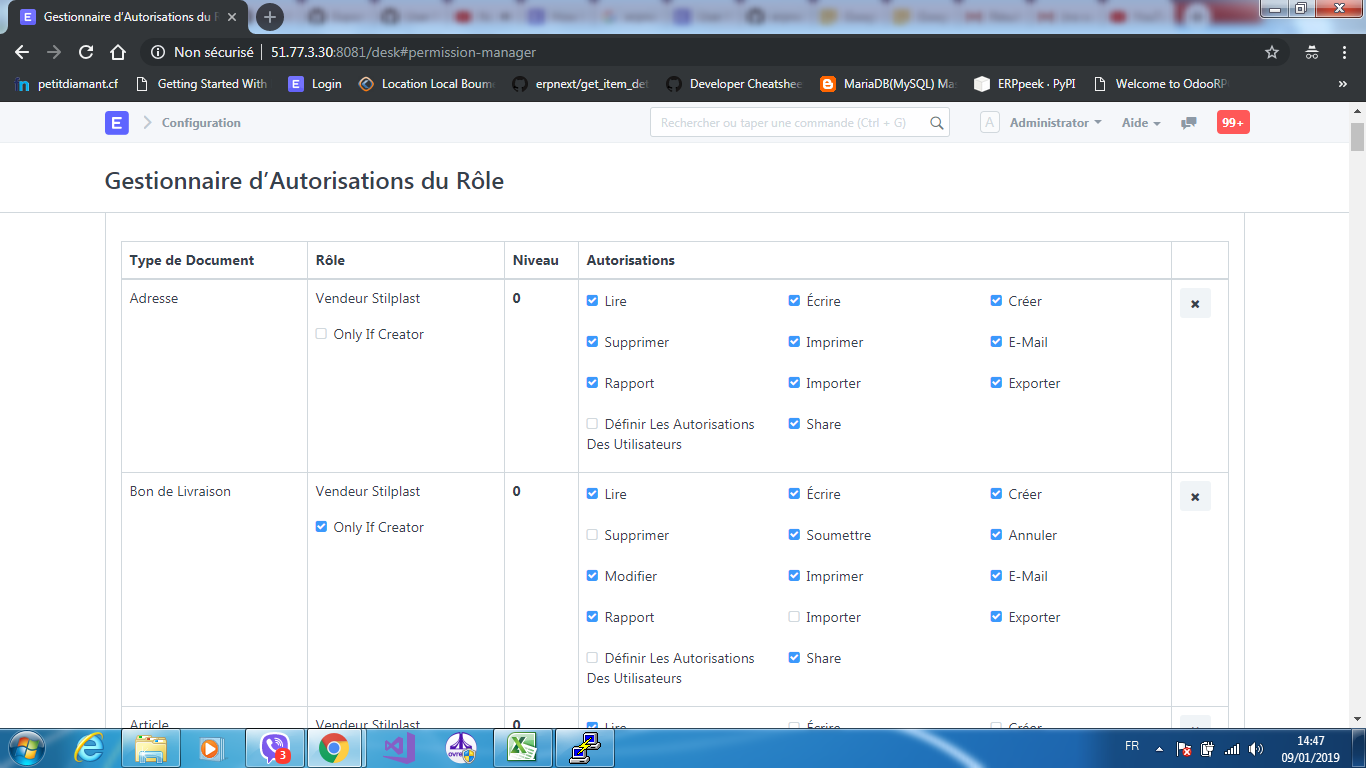The width and height of the screenshot is (1366, 768).
Task: Open Visual Studio from the taskbar
Action: tap(399, 748)
